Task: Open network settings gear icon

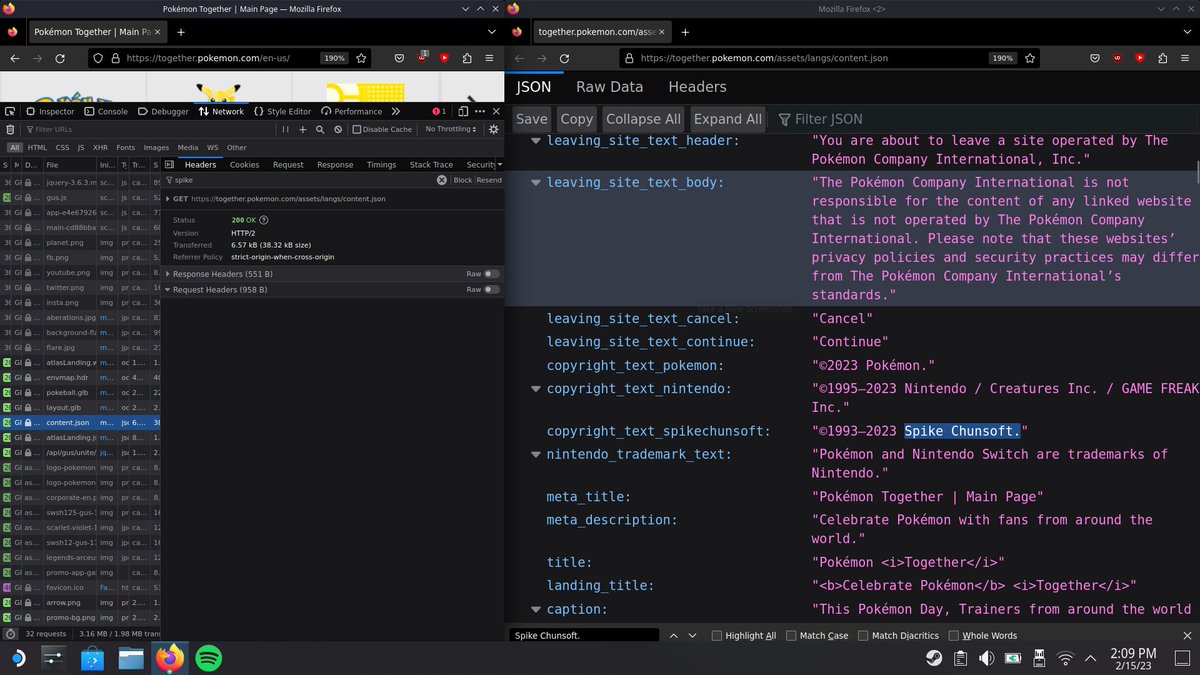Action: pyautogui.click(x=493, y=129)
